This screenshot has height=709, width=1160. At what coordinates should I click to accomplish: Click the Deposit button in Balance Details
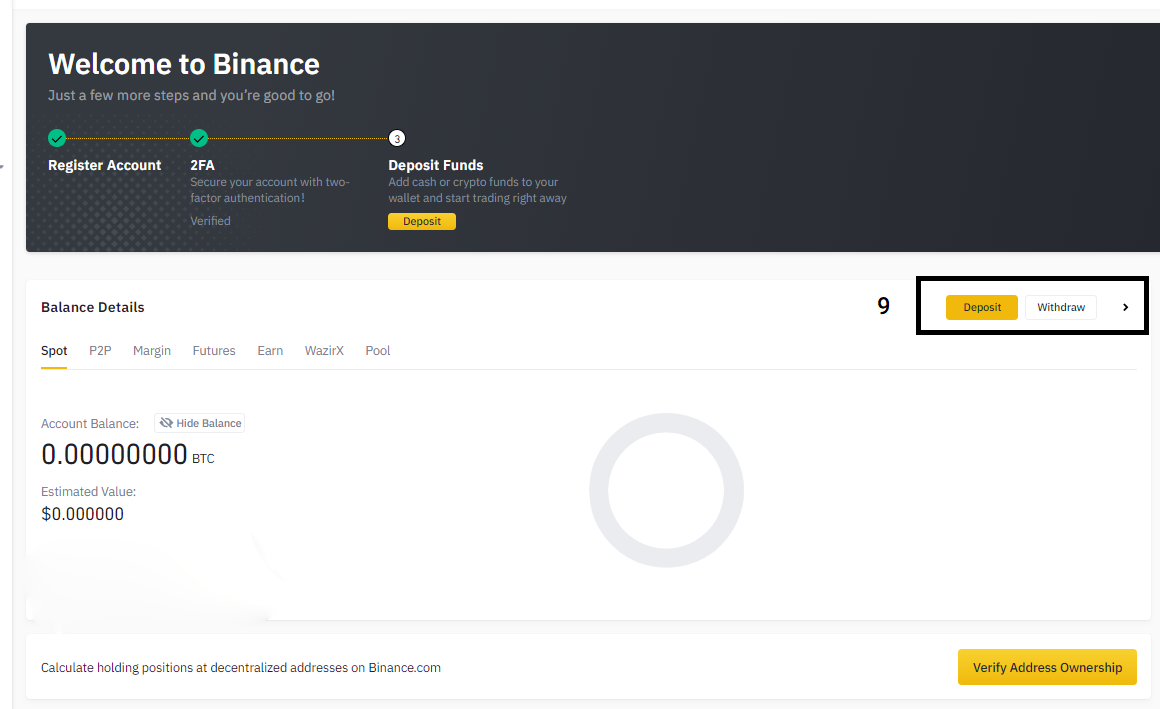[x=982, y=307]
